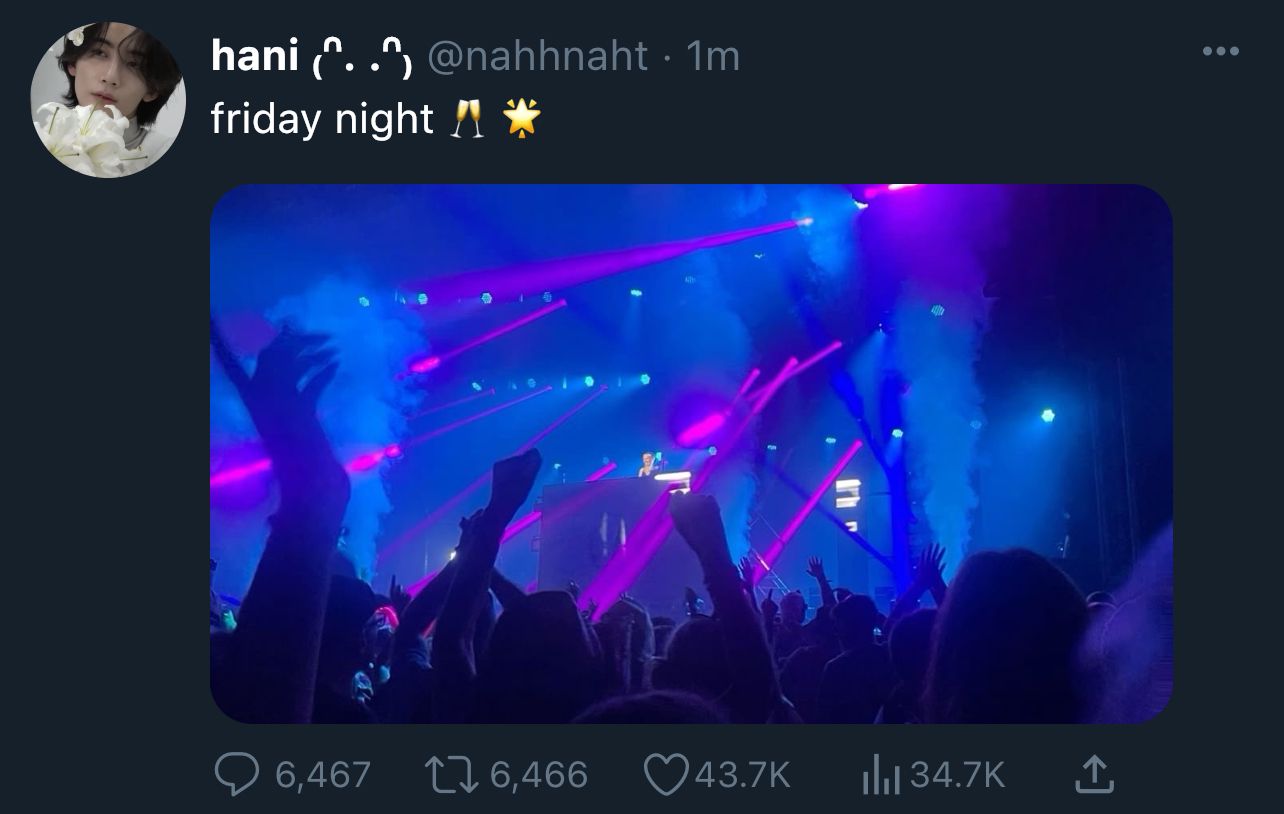This screenshot has height=814, width=1284.
Task: Click the 34.7K views count
Action: (958, 774)
